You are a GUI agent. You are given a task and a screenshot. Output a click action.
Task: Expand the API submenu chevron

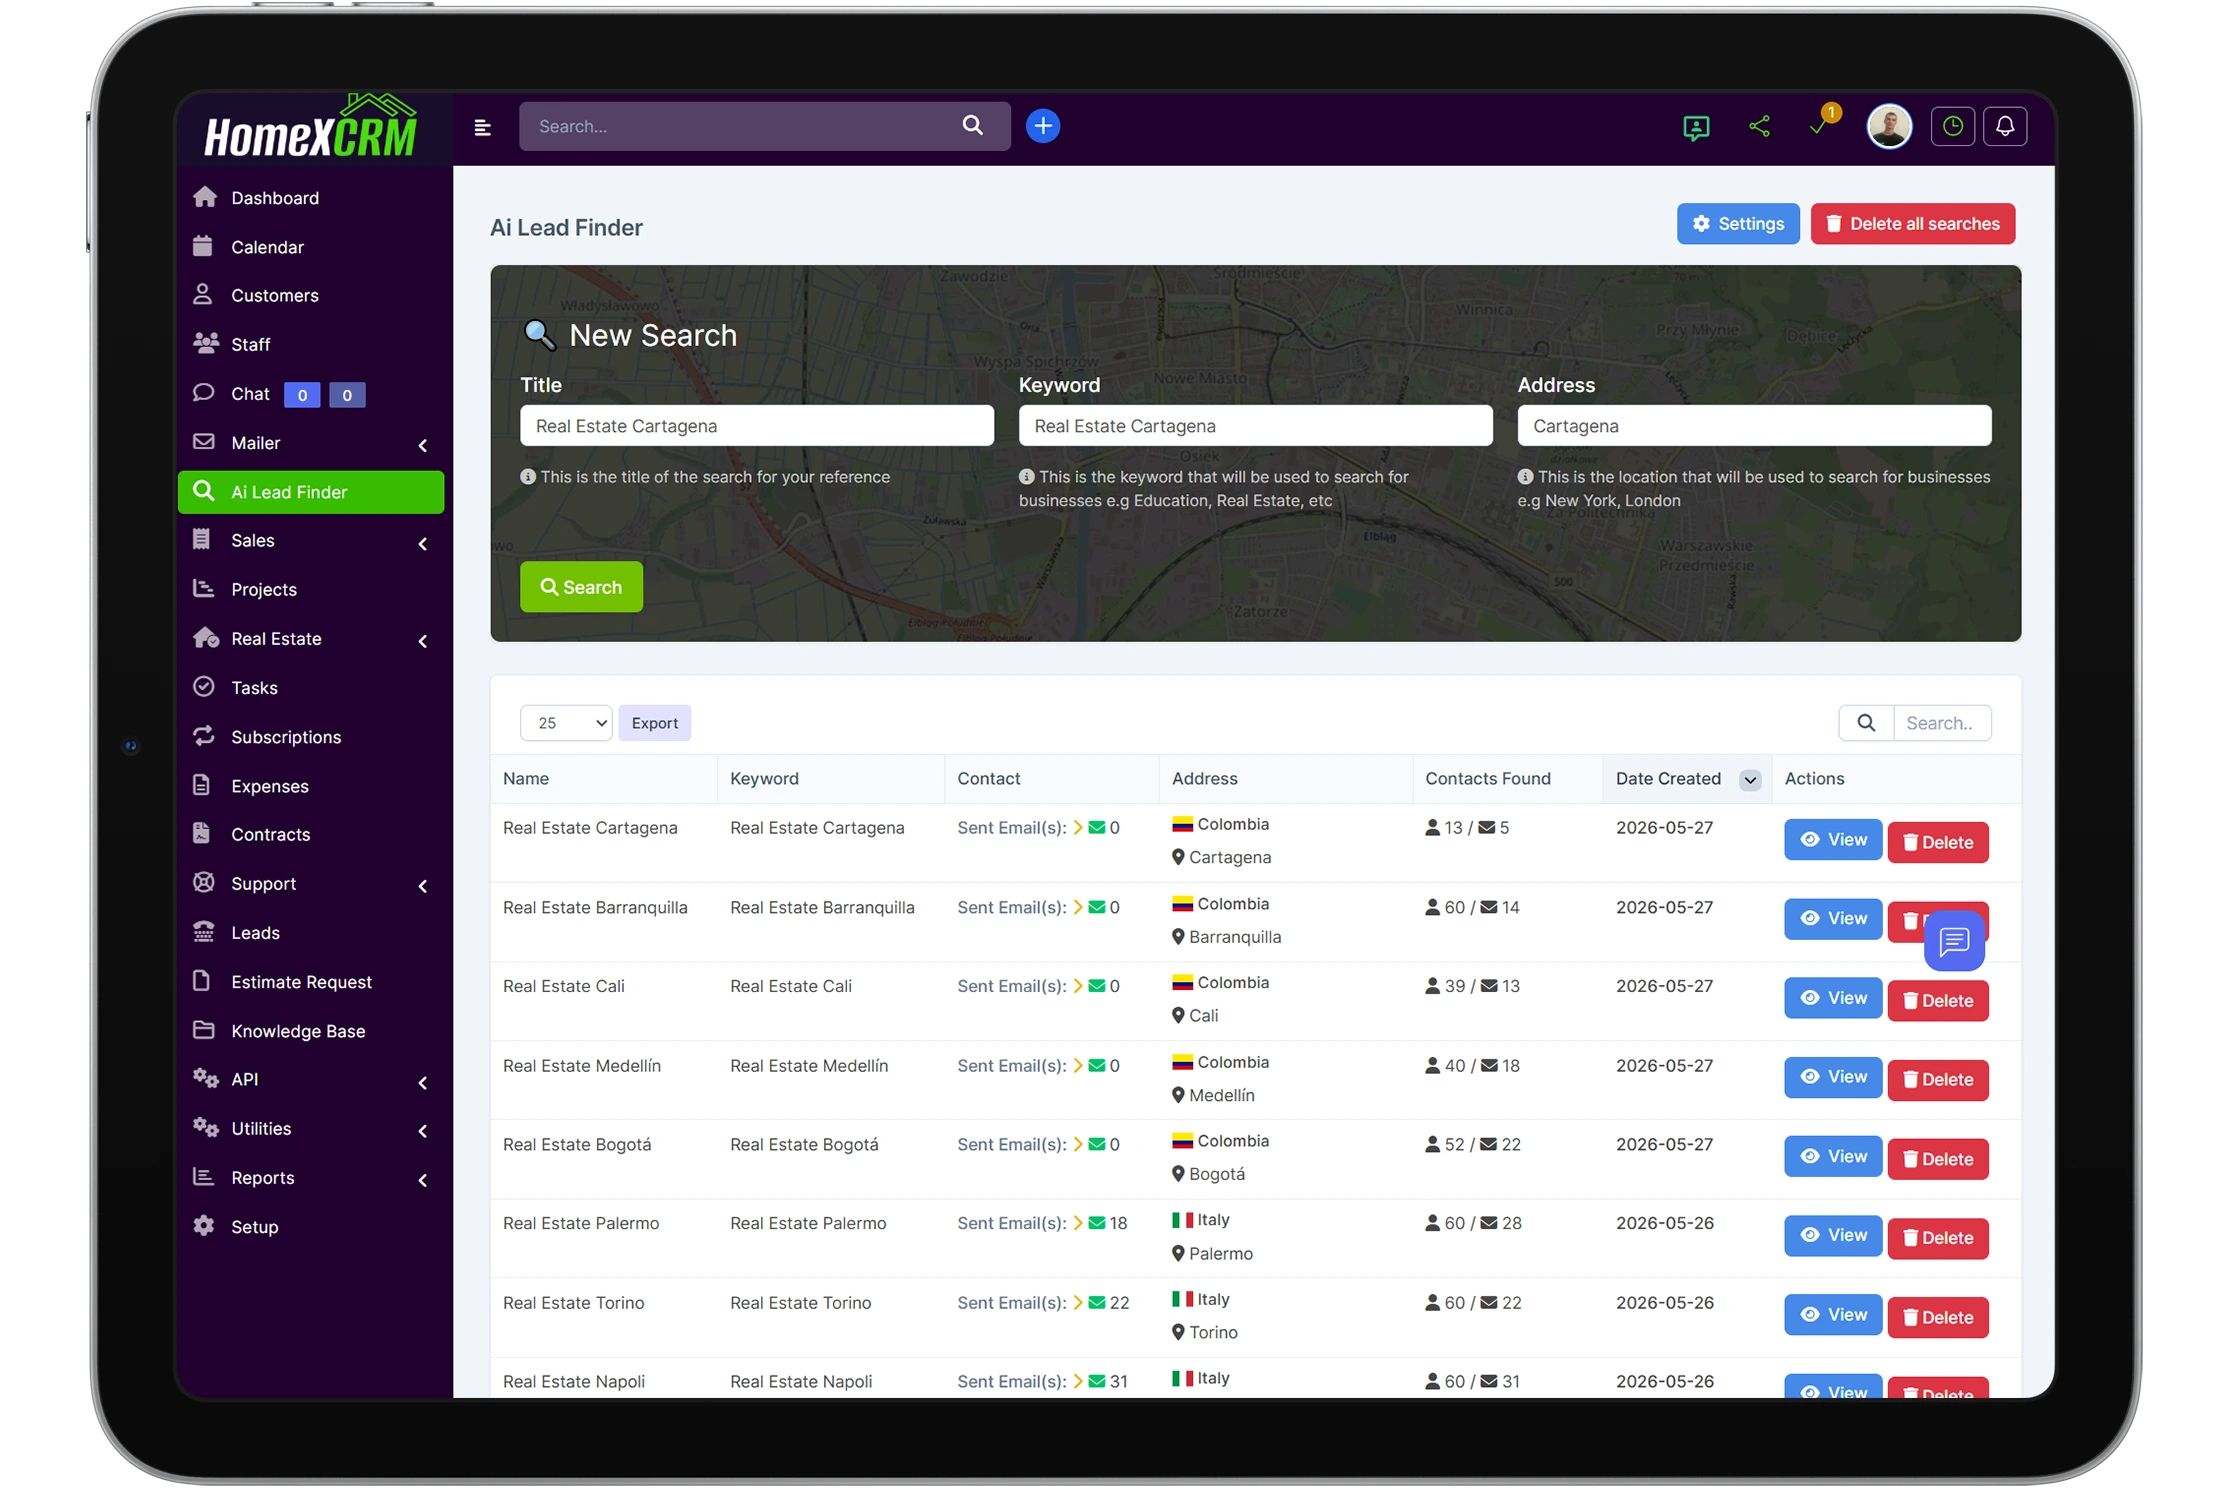(423, 1082)
